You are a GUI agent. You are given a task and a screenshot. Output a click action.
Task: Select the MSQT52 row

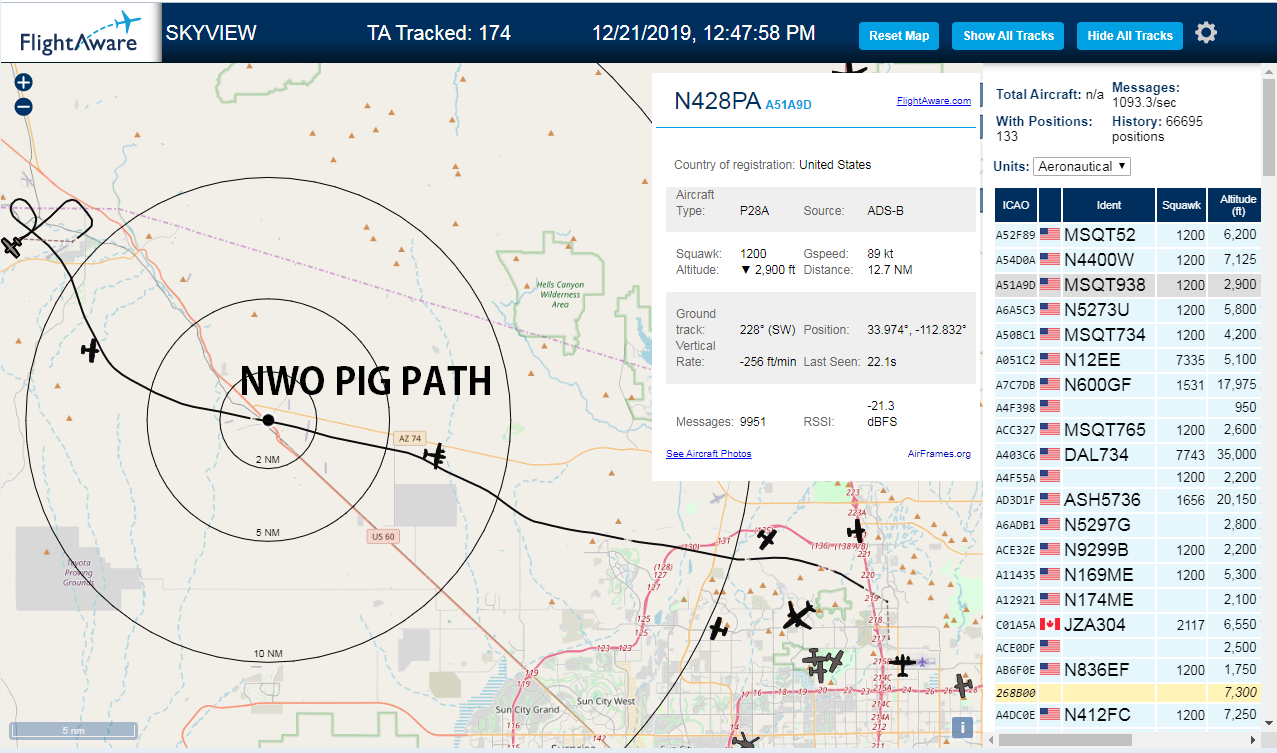click(x=1128, y=234)
